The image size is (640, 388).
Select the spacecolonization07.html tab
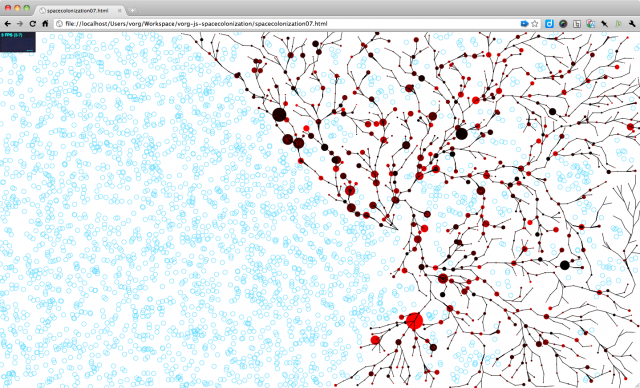pos(80,11)
